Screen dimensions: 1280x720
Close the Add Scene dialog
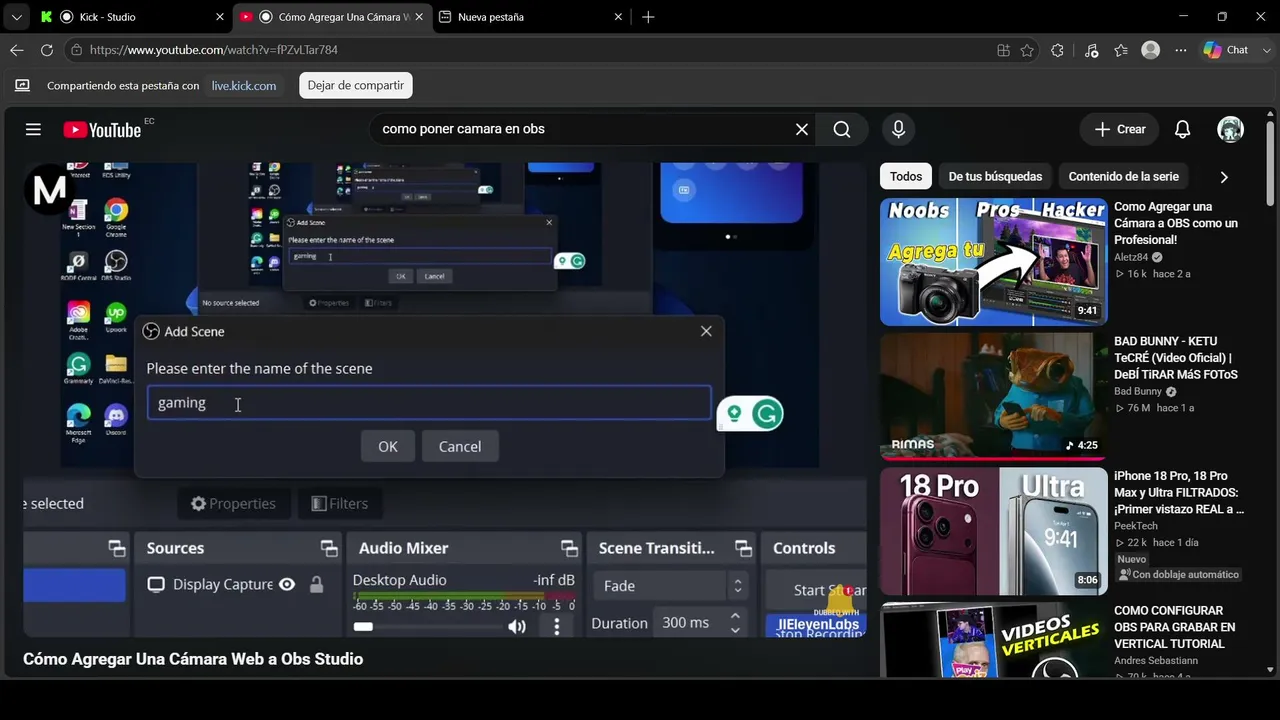coord(706,331)
